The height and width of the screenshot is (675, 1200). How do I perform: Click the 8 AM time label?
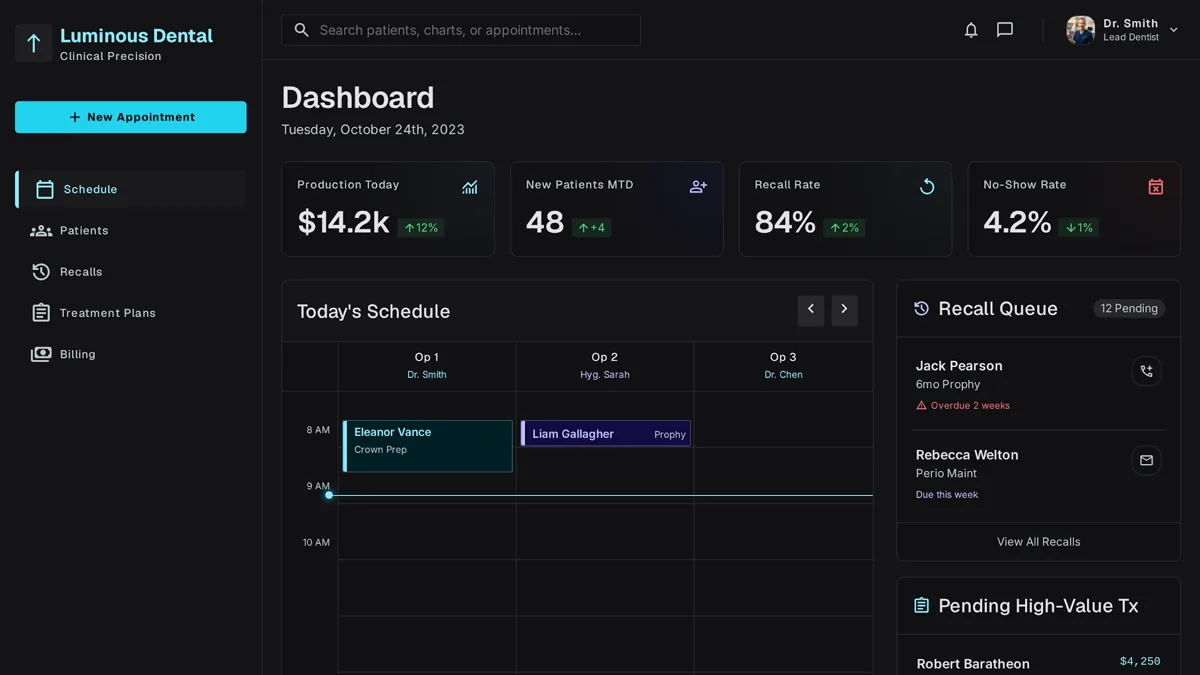click(x=318, y=430)
